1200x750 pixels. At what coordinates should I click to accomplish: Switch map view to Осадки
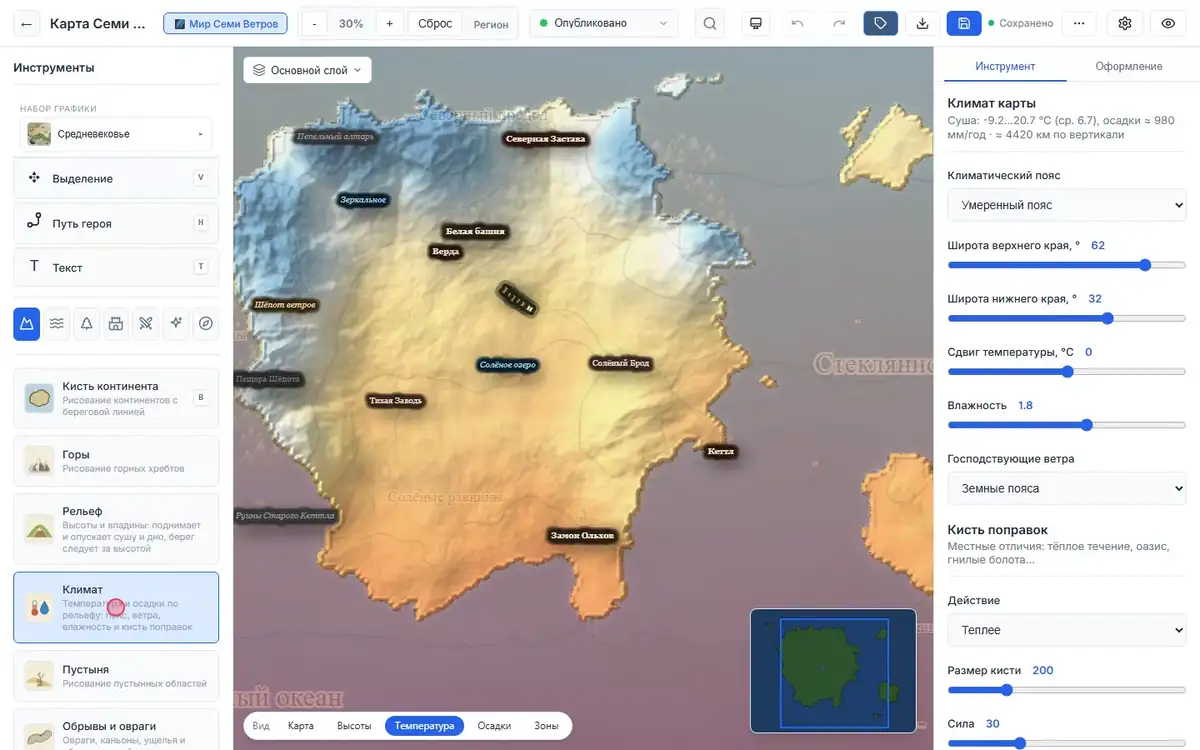coord(494,726)
